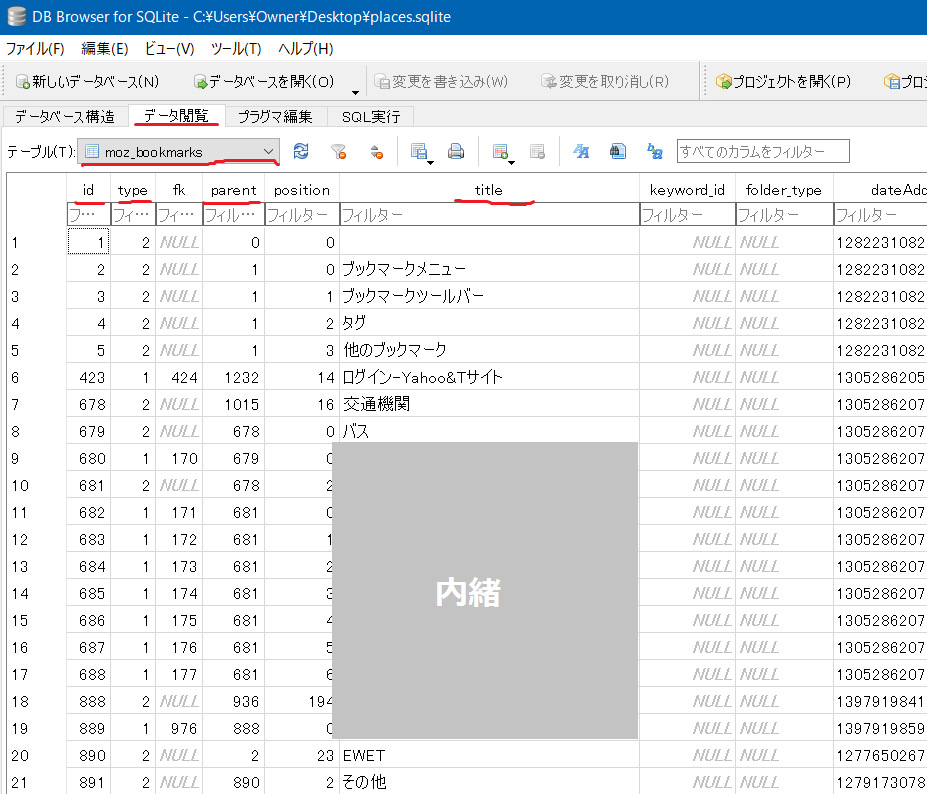The image size is (927, 794).
Task: Click the clear all filters icon
Action: click(x=338, y=151)
